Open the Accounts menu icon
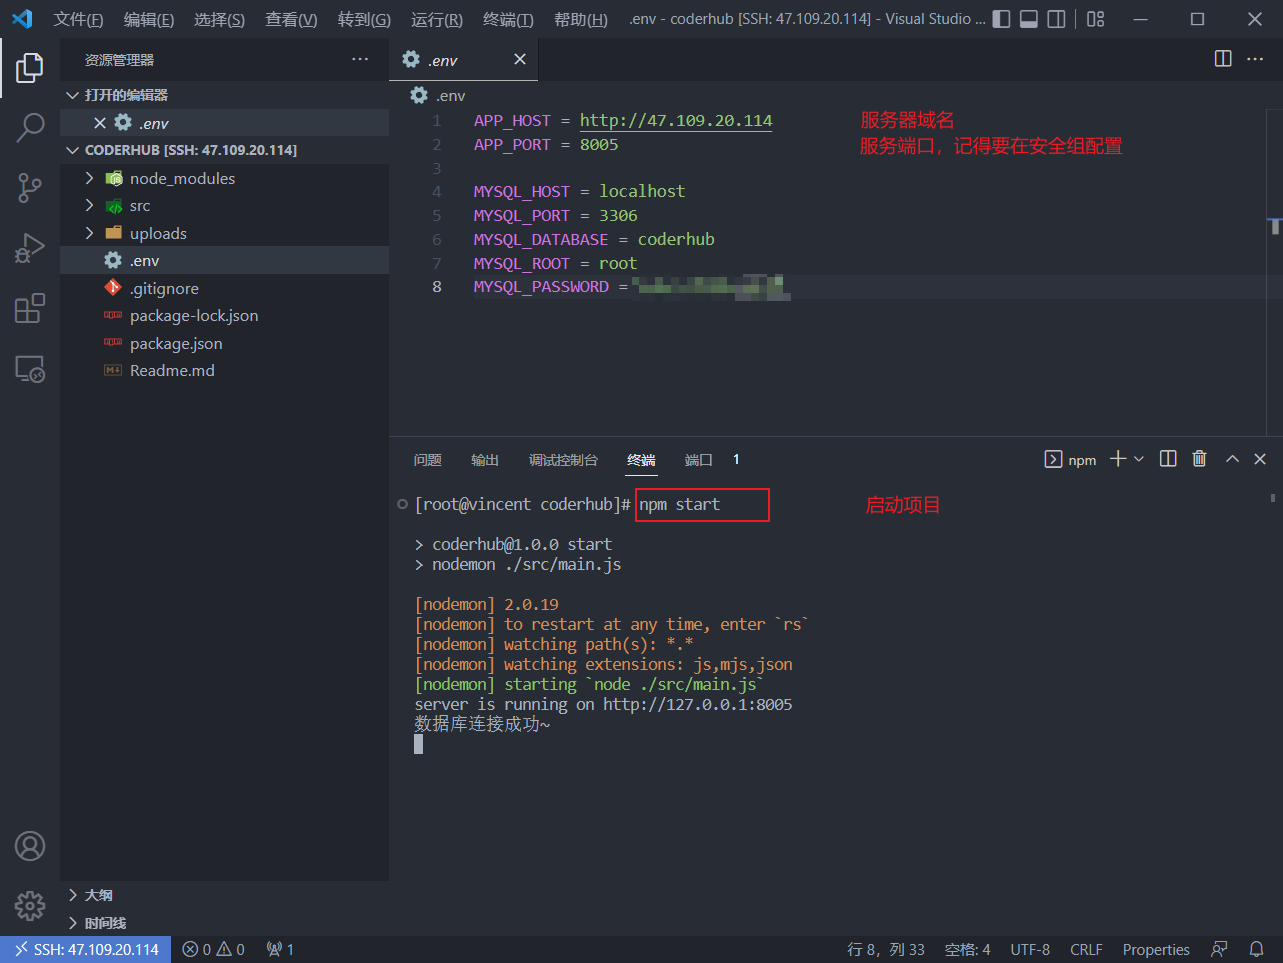The height and width of the screenshot is (963, 1283). click(30, 846)
